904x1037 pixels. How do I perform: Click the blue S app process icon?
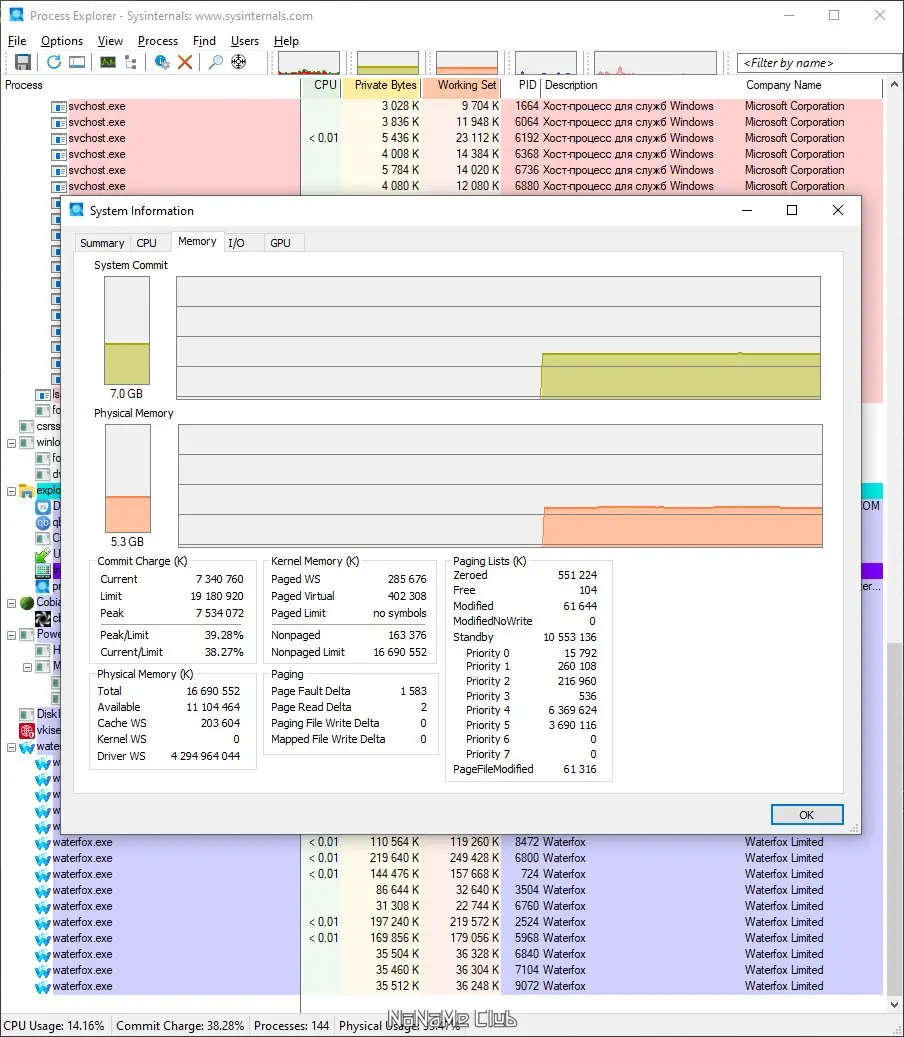[43, 507]
